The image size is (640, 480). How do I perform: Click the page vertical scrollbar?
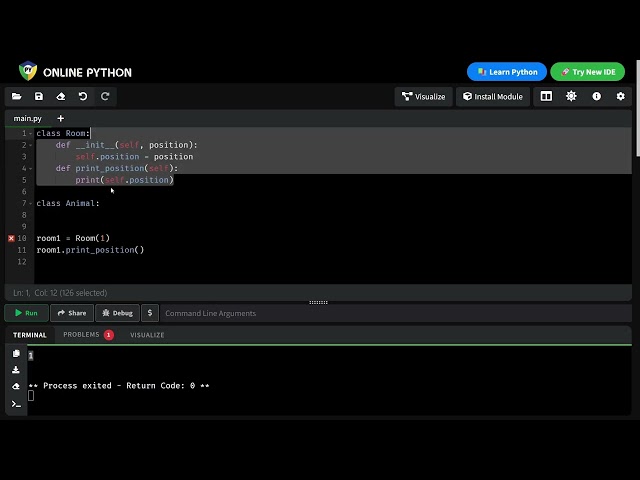pyautogui.click(x=638, y=108)
